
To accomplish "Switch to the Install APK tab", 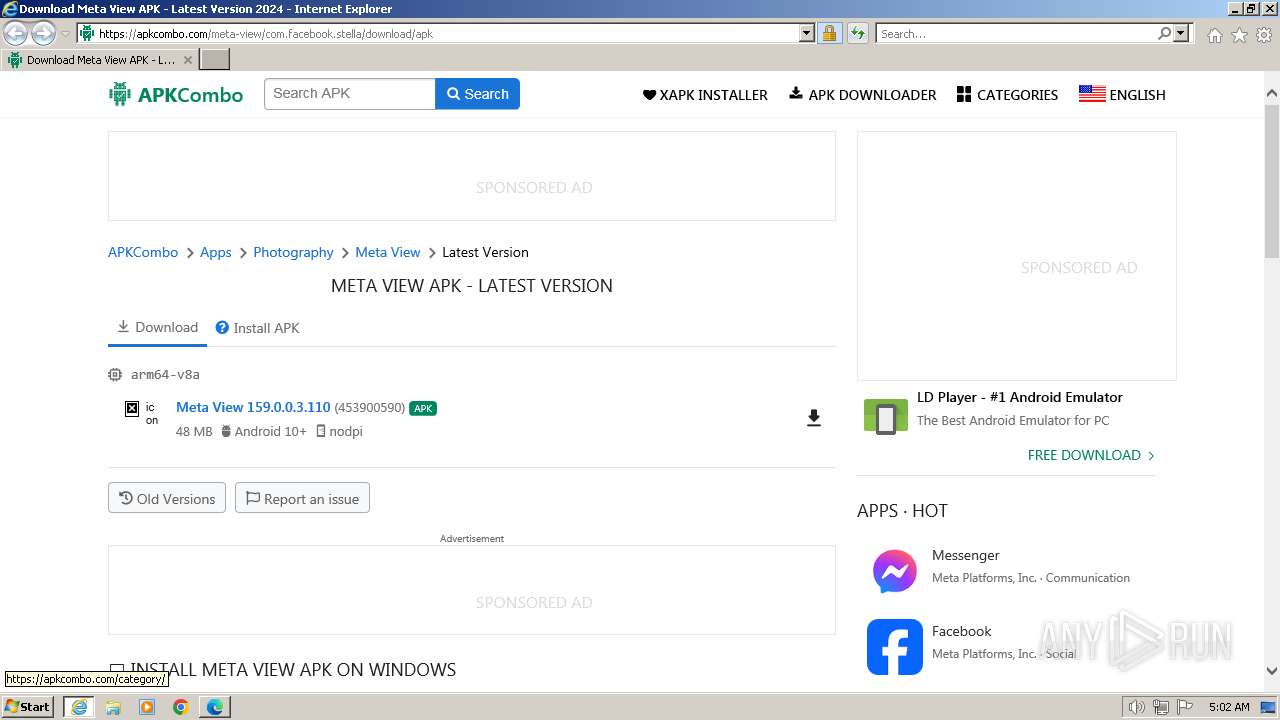I will coord(258,328).
